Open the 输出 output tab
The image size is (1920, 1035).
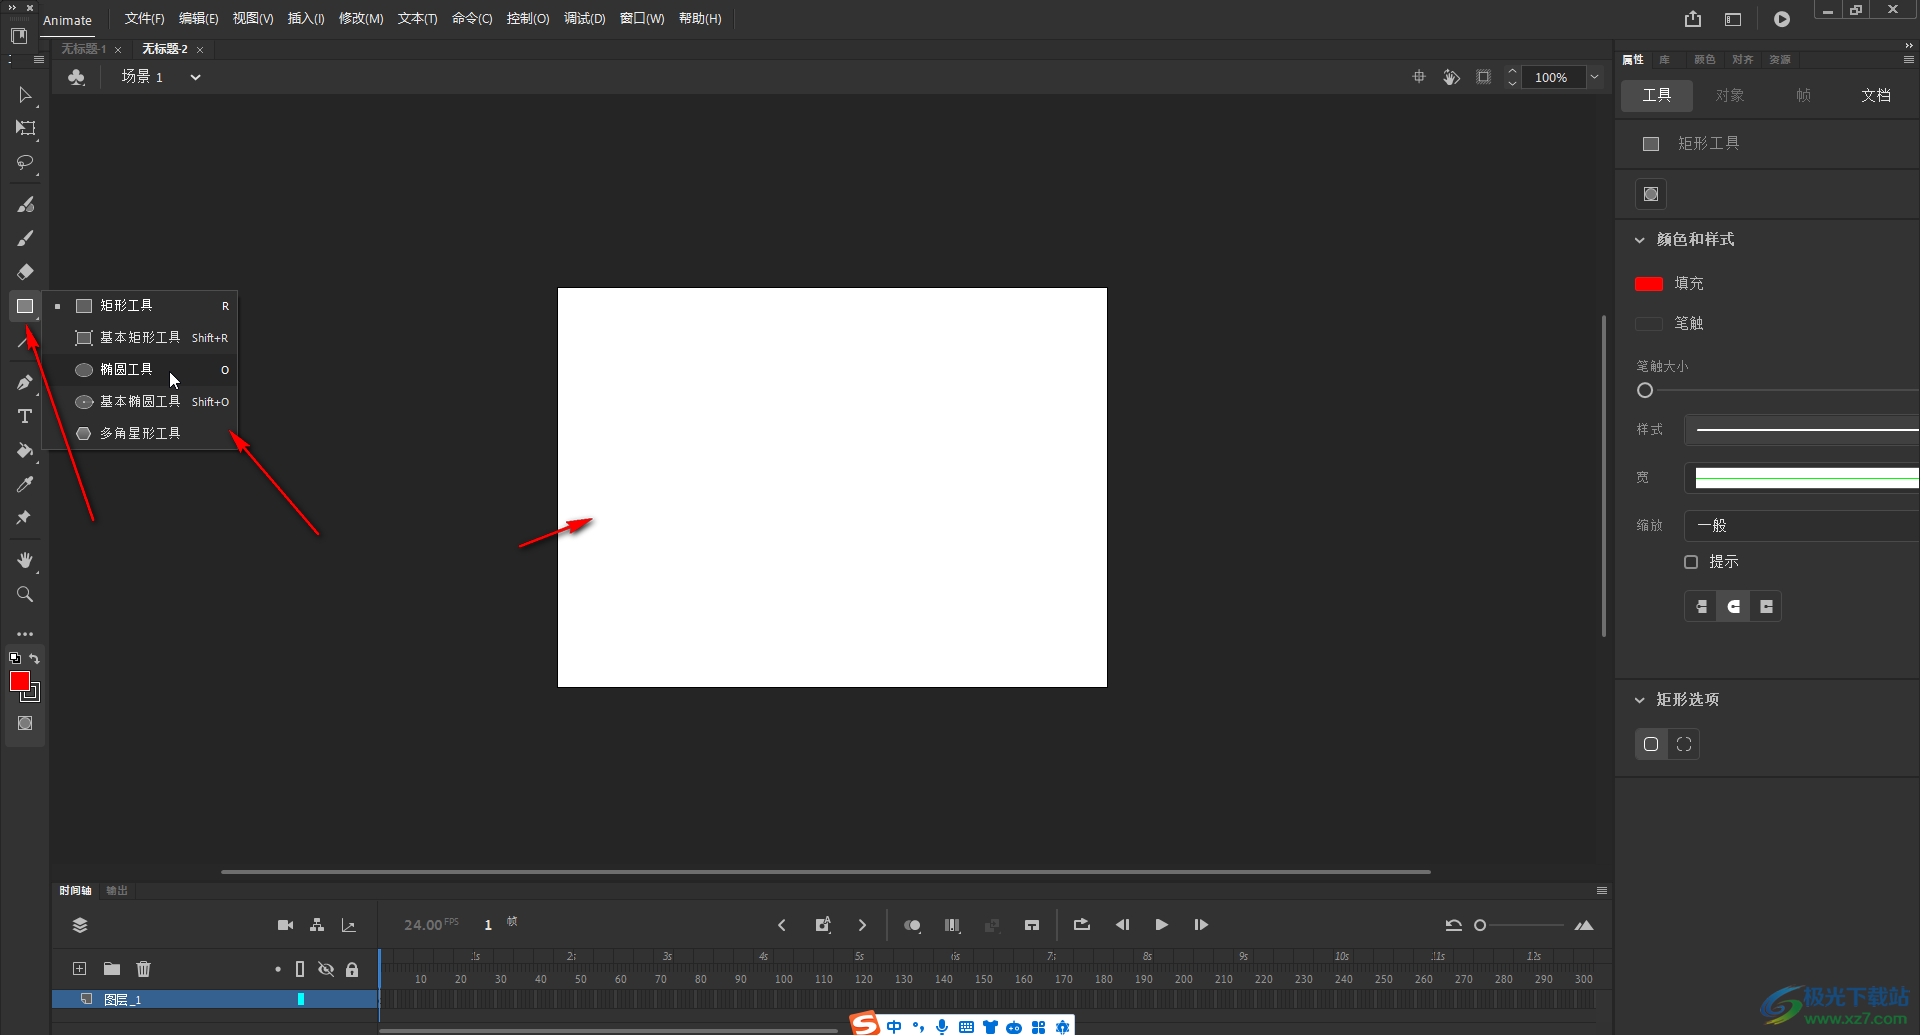click(x=117, y=891)
